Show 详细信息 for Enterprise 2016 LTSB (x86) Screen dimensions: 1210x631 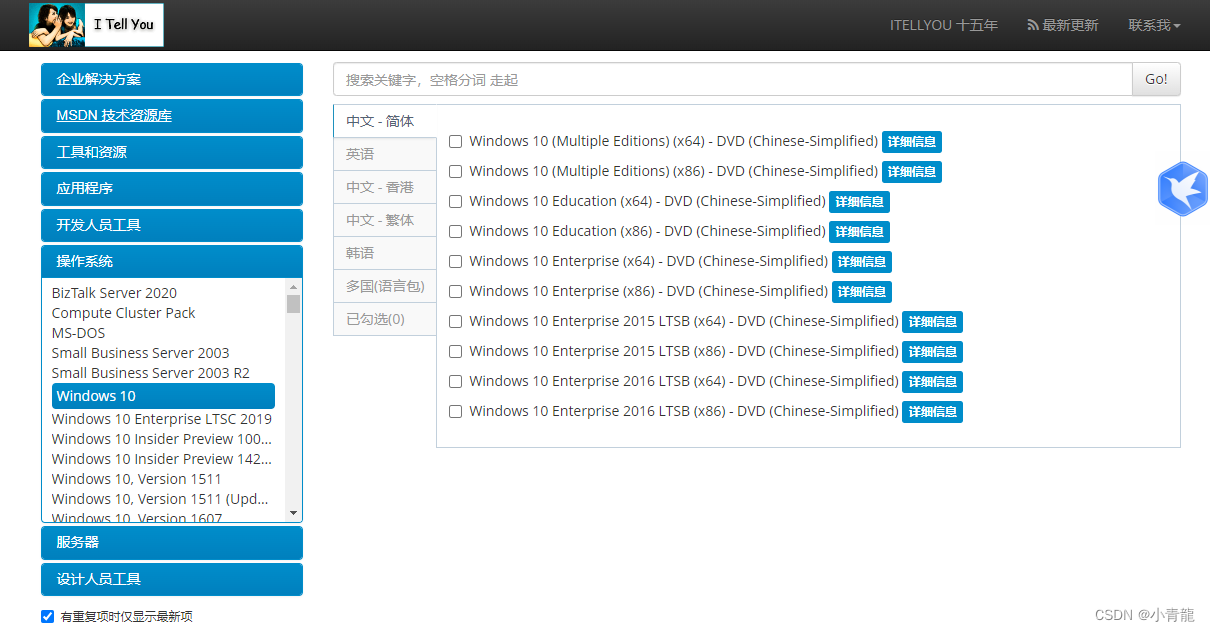click(933, 412)
